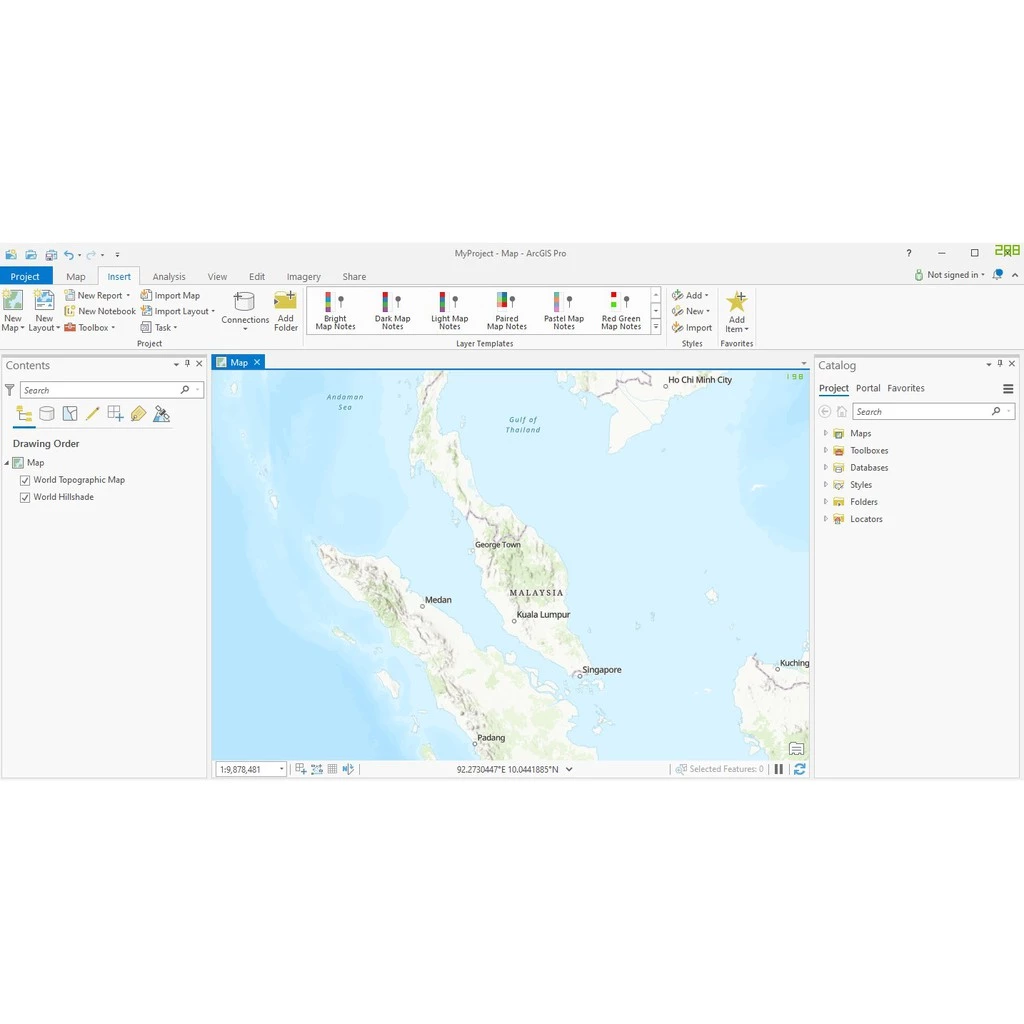The width and height of the screenshot is (1024, 1024).
Task: Toggle auto-hide pin on Catalog pane
Action: pos(1000,364)
